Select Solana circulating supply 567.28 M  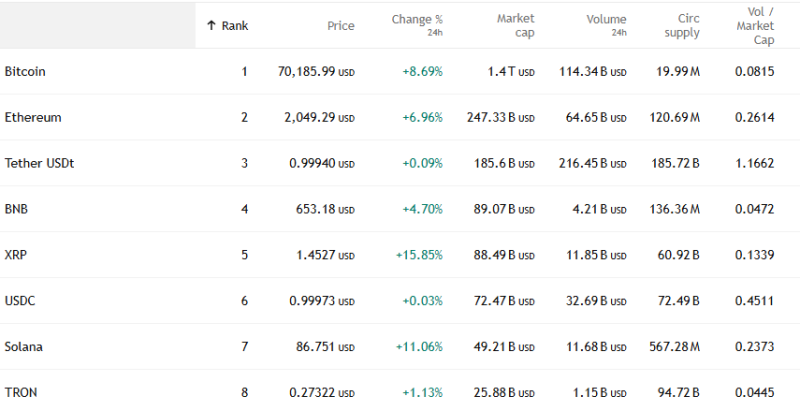click(674, 347)
